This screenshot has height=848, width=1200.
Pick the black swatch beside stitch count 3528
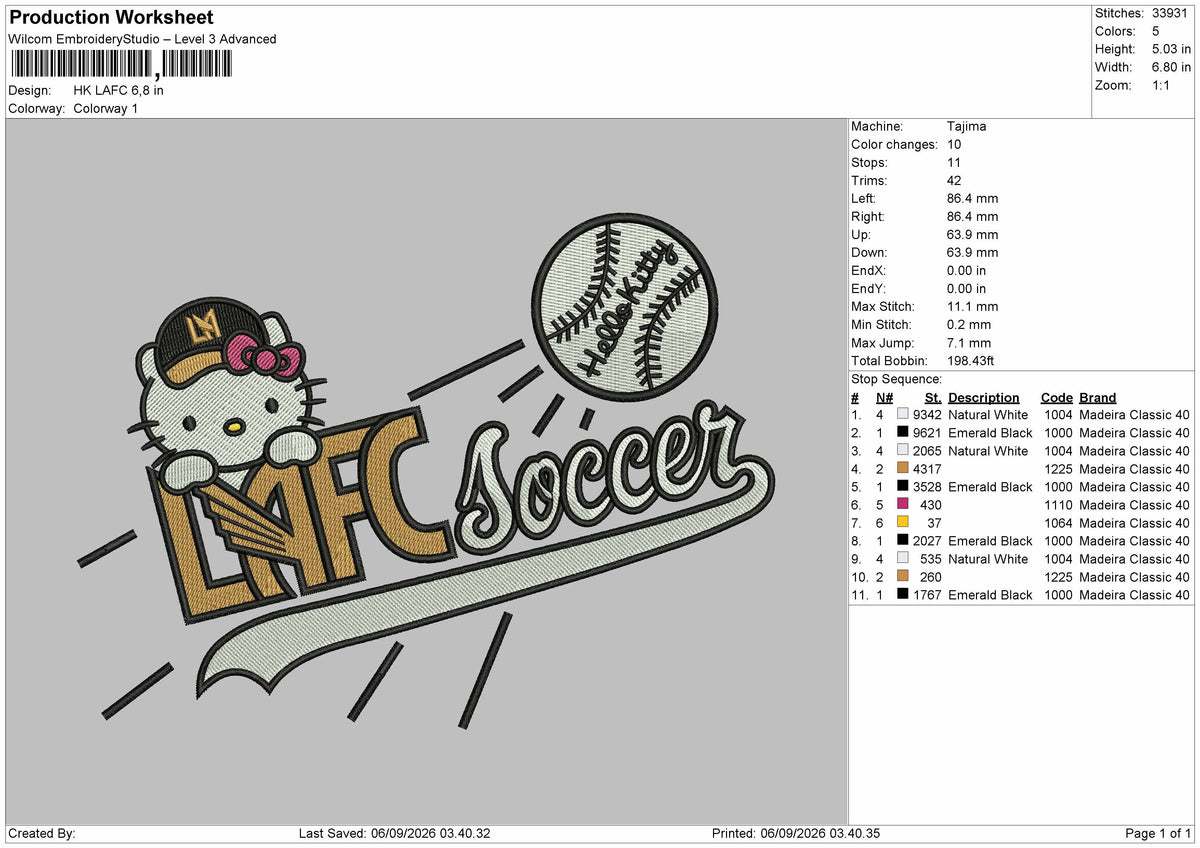click(x=903, y=487)
